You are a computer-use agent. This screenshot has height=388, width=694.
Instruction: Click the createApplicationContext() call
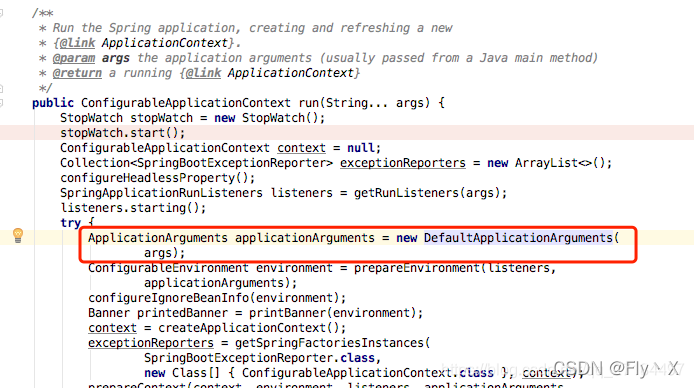pos(252,328)
